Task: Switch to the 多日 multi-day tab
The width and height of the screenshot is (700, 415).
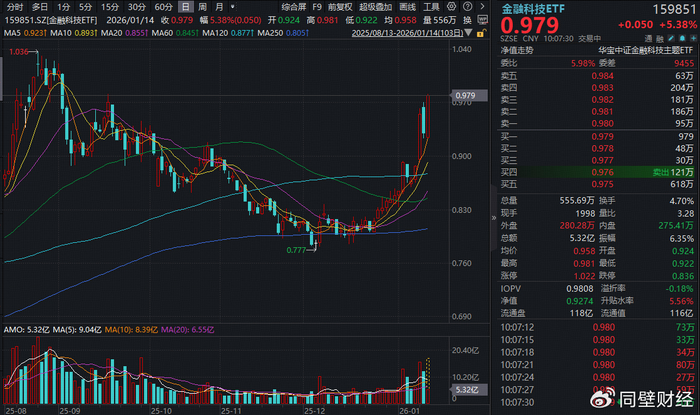Action: click(x=40, y=7)
